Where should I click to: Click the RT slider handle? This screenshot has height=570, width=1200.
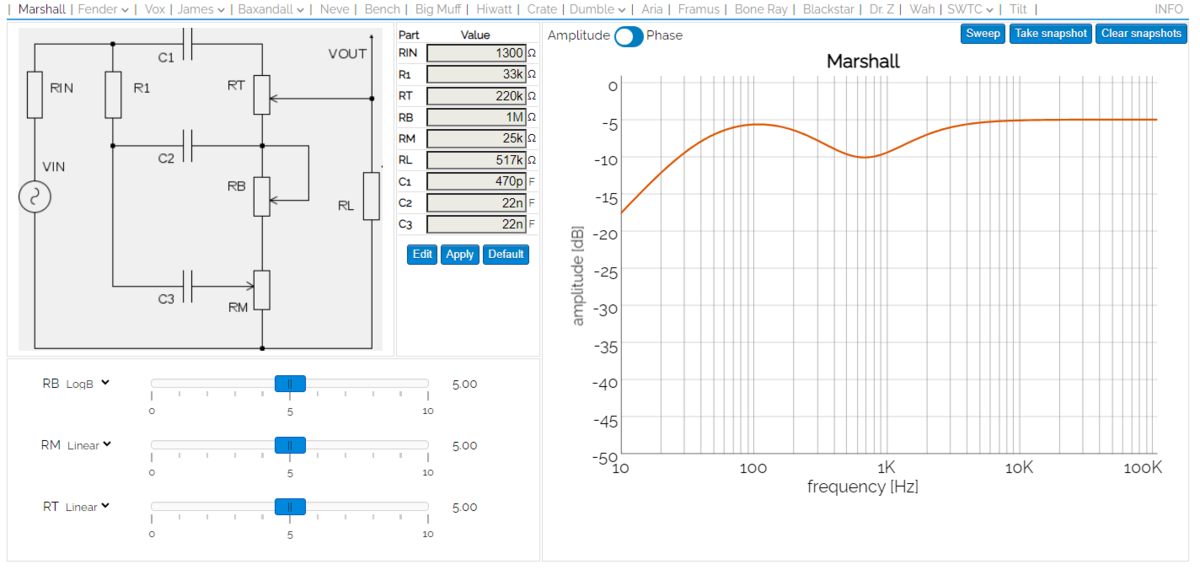[x=290, y=507]
